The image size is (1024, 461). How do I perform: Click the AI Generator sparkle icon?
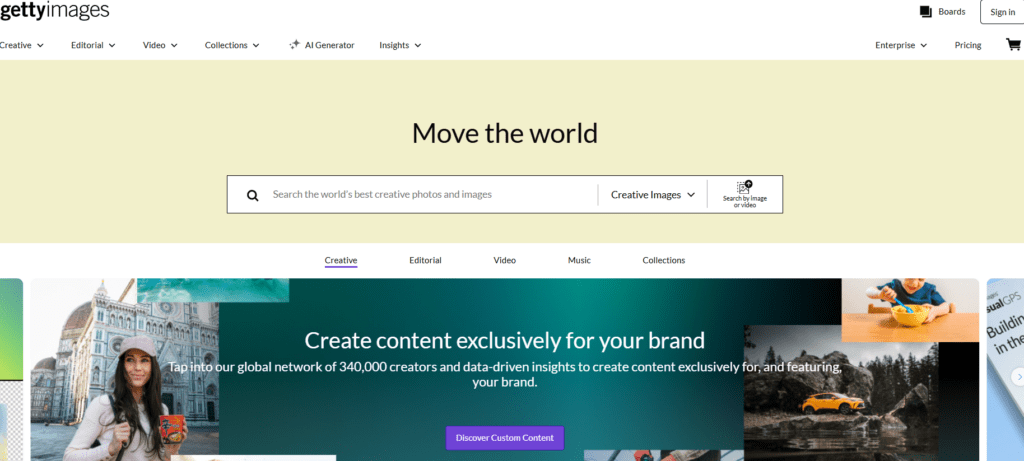[x=294, y=45]
